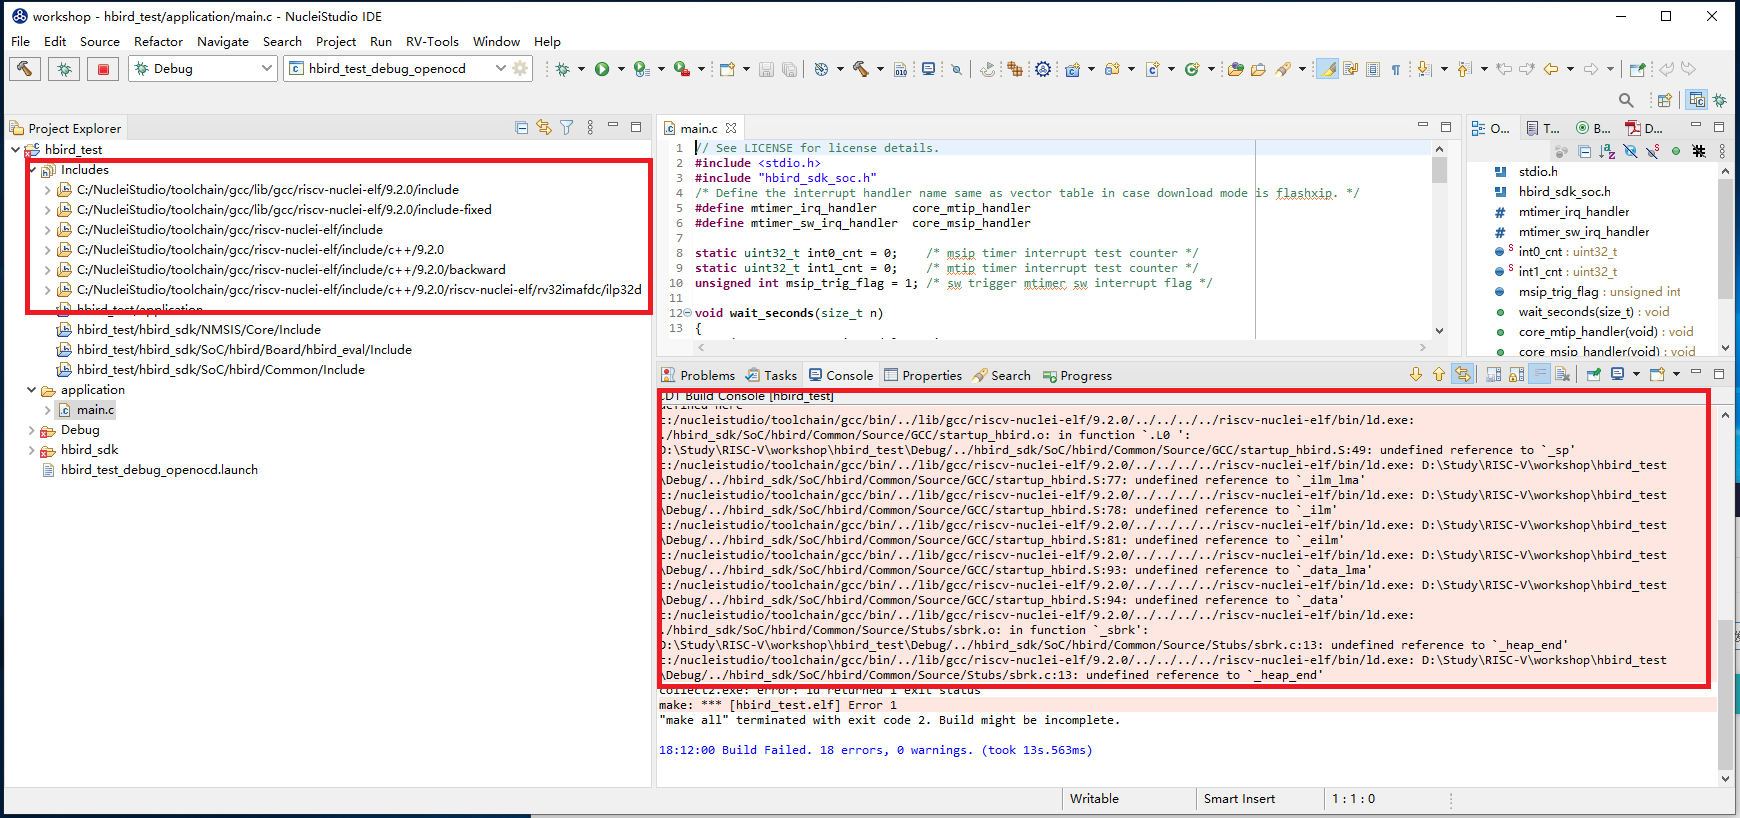
Task: Toggle Hide Static Members in Outline
Action: pos(1653,151)
